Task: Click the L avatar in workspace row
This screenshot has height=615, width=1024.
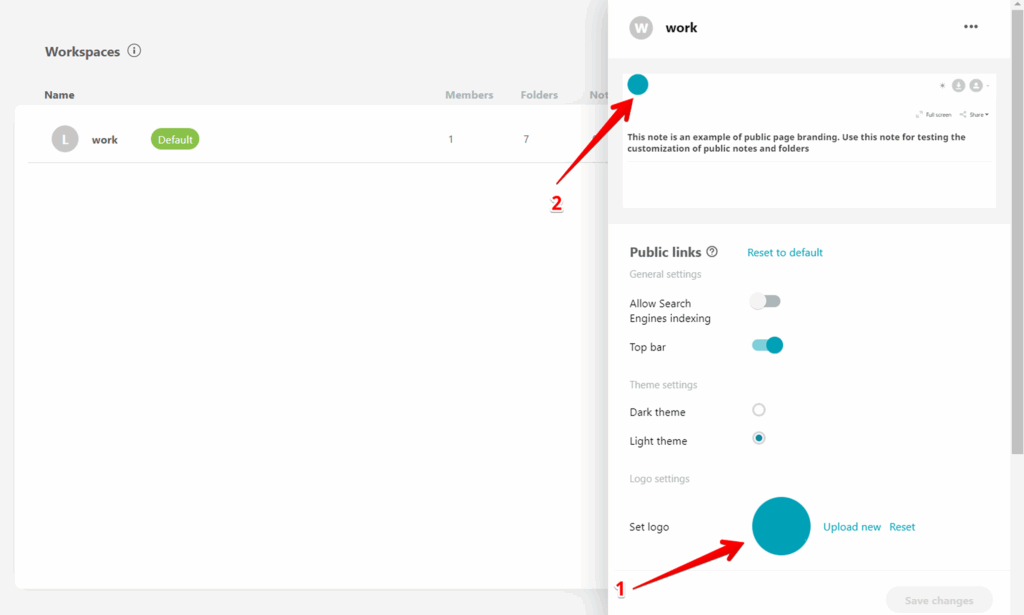Action: point(65,139)
